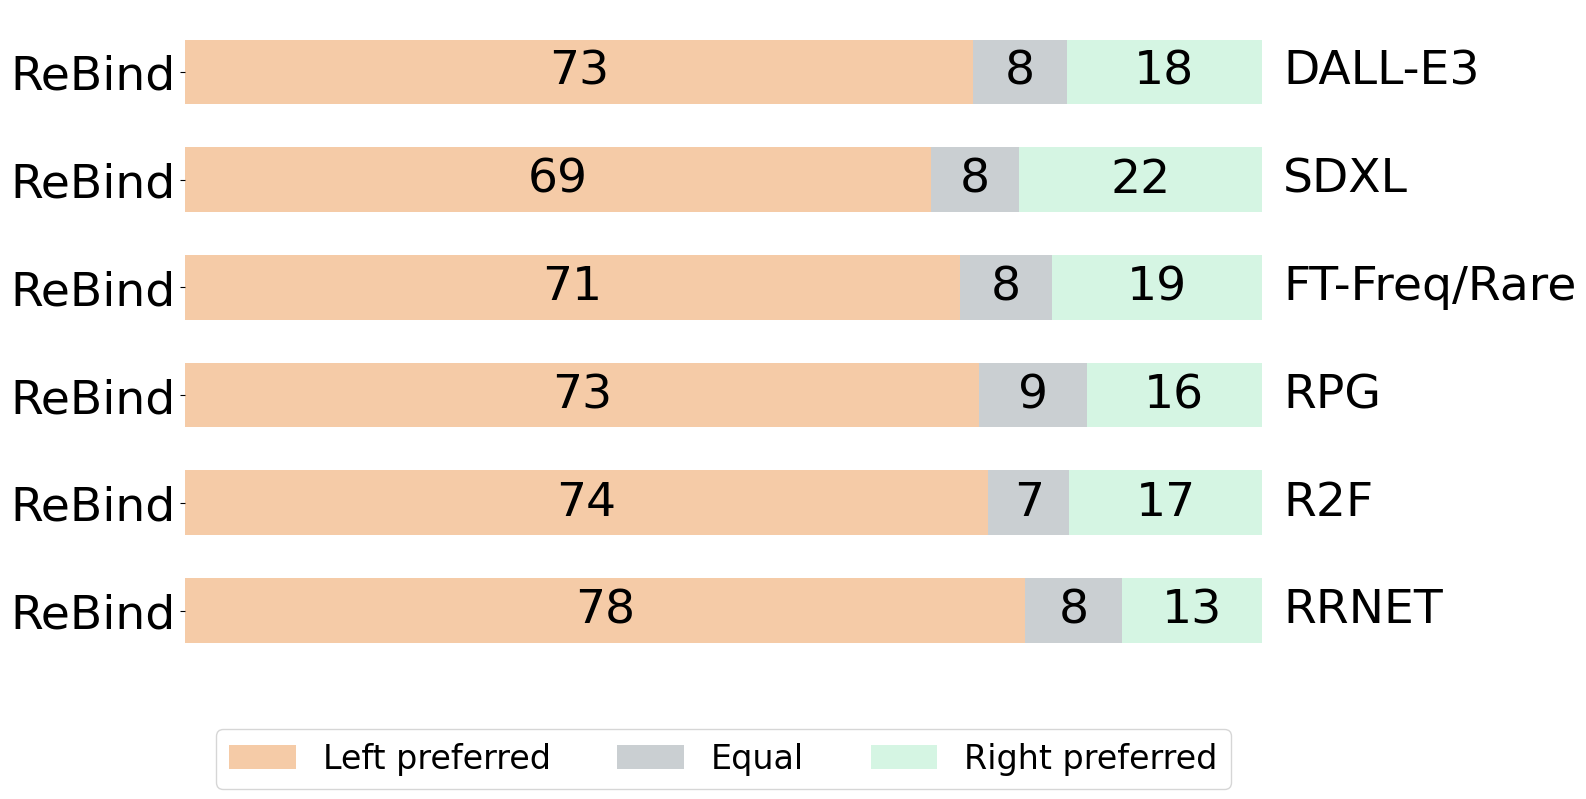The height and width of the screenshot is (799, 1586).
Task: Click the orange Left preferred legend swatch
Action: tap(262, 757)
